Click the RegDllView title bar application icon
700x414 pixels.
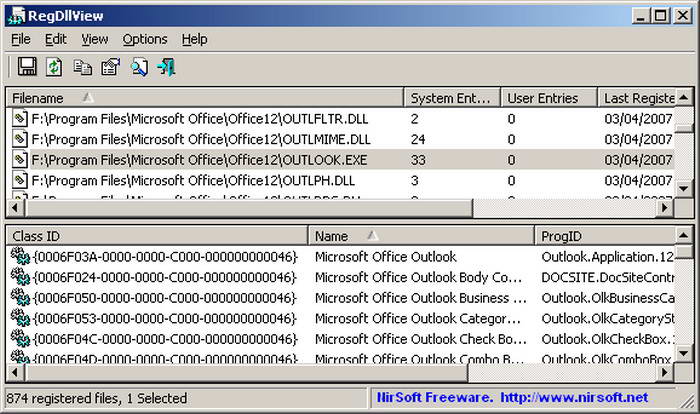(x=17, y=16)
